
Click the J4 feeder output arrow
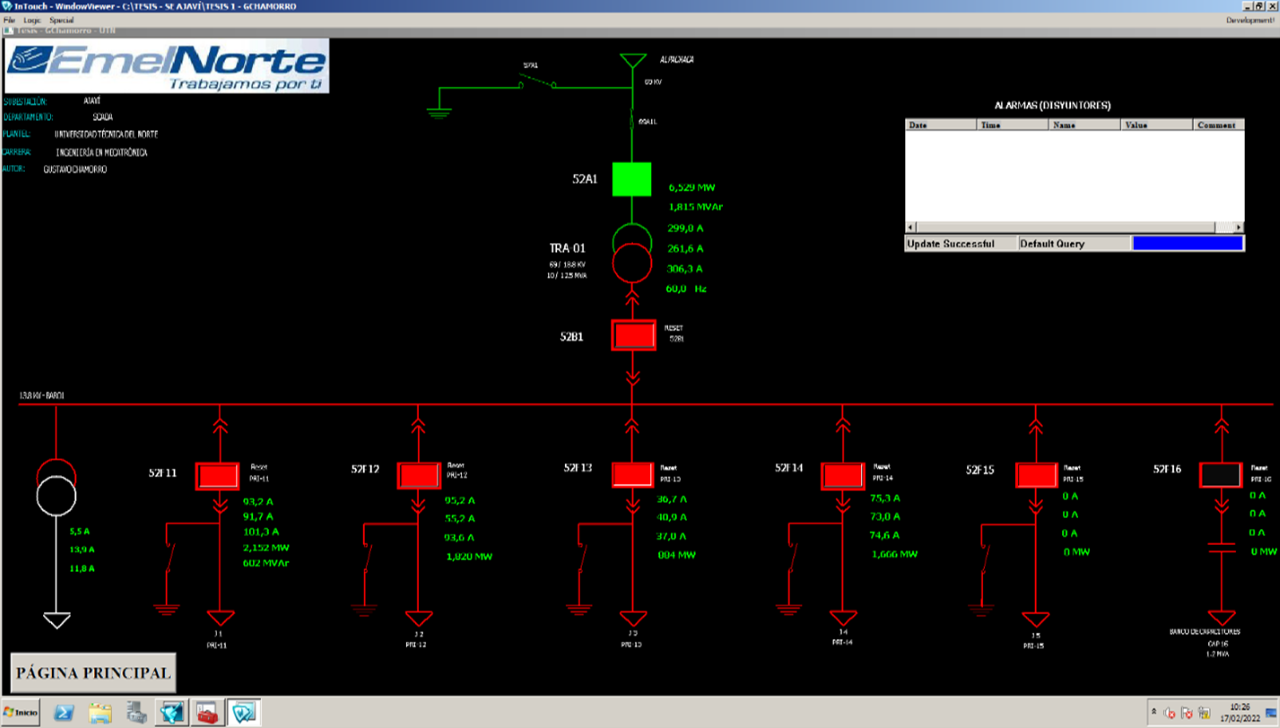coord(843,618)
